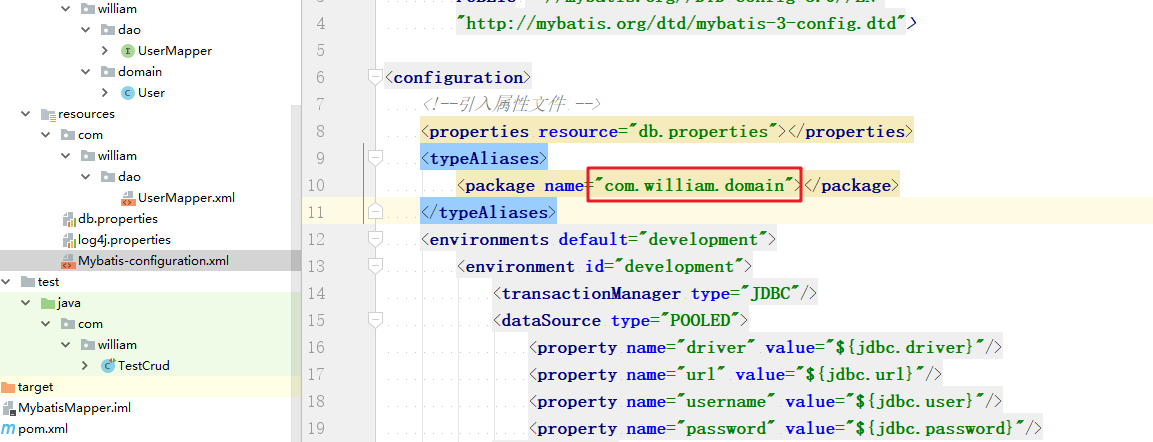Expand the TestCrud class node
This screenshot has width=1153, height=442.
85,366
